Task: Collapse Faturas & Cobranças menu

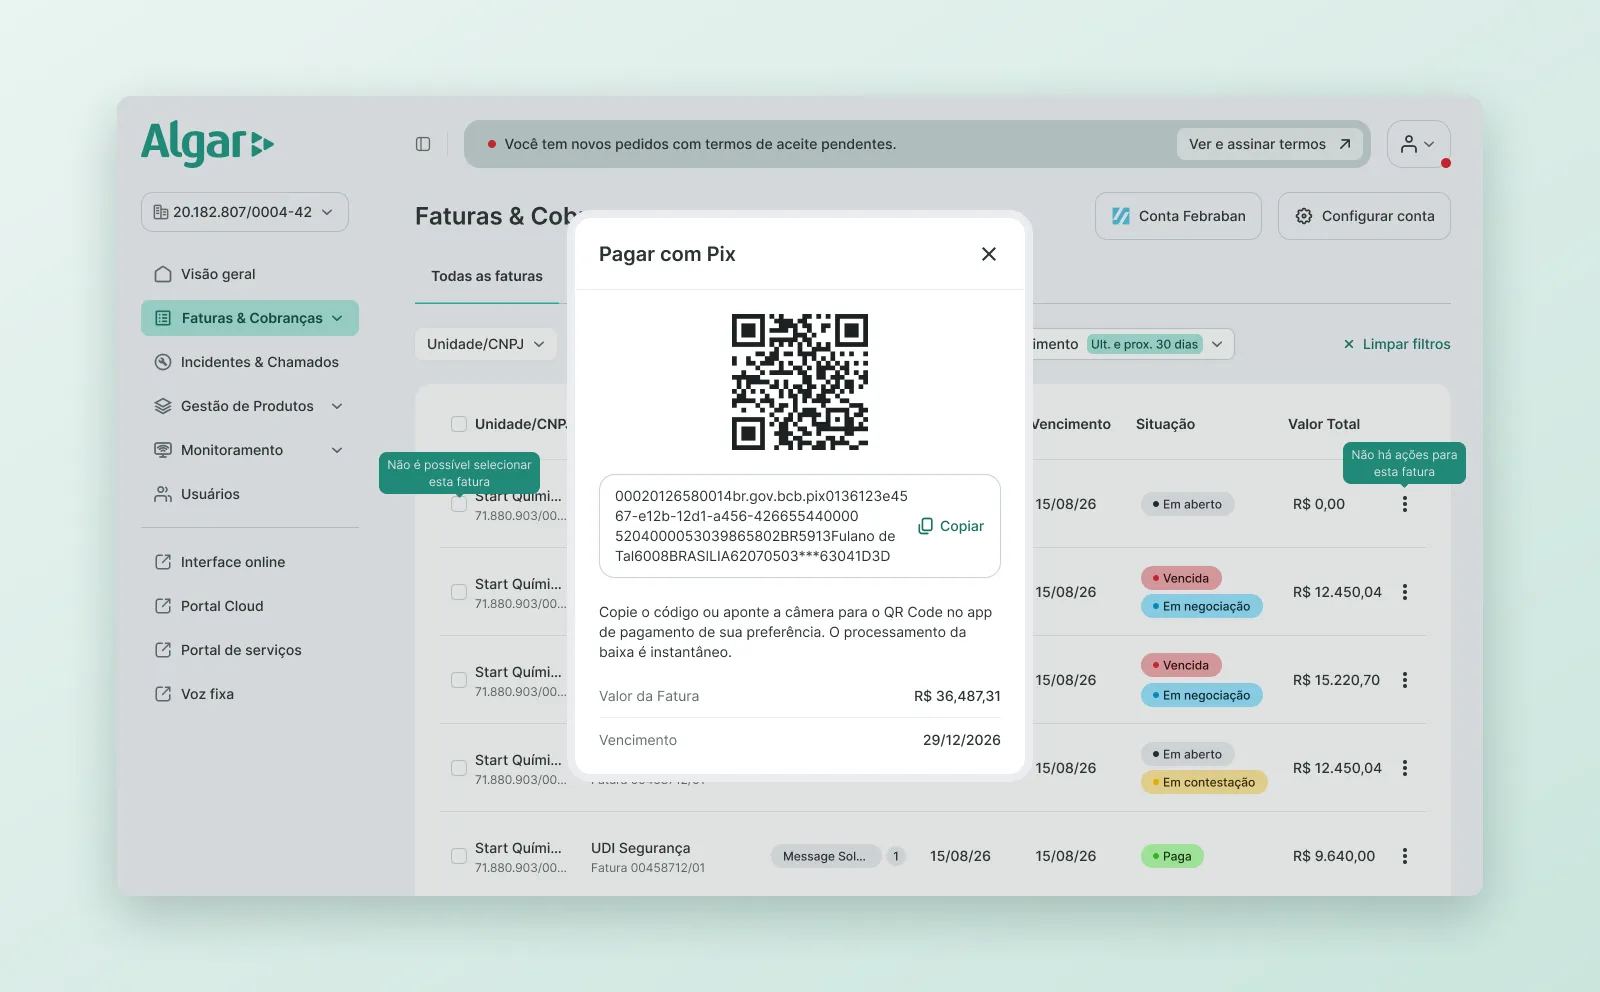Action: [x=250, y=318]
